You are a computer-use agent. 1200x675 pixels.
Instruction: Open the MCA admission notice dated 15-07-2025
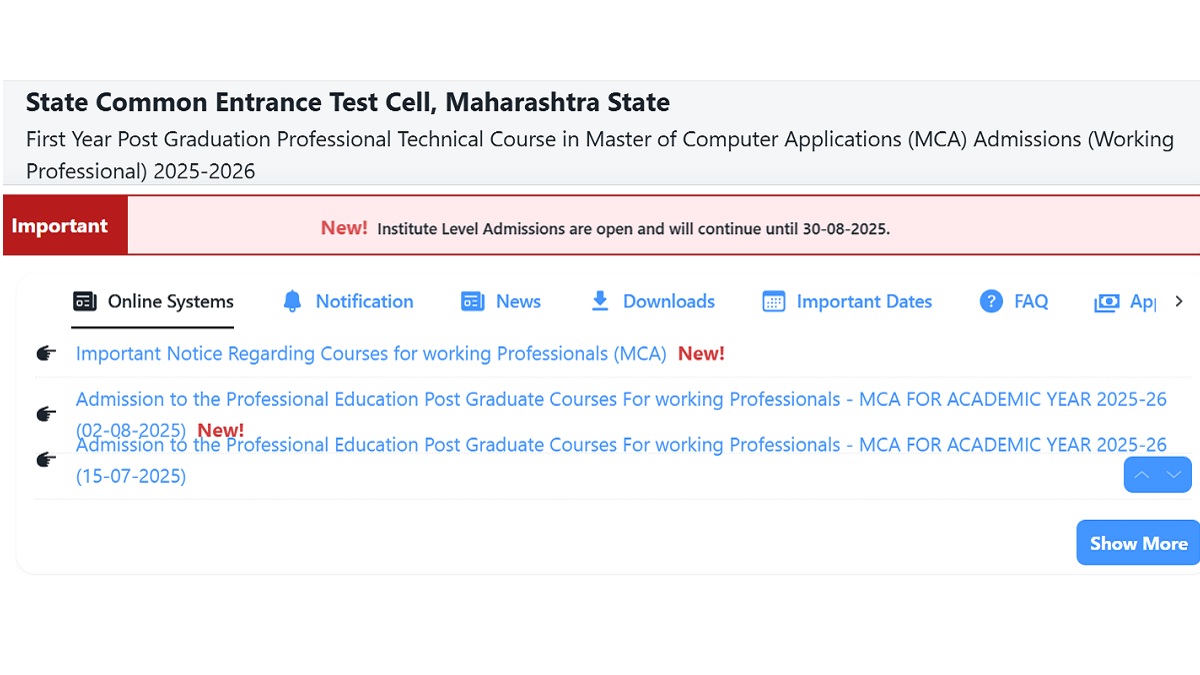click(620, 445)
